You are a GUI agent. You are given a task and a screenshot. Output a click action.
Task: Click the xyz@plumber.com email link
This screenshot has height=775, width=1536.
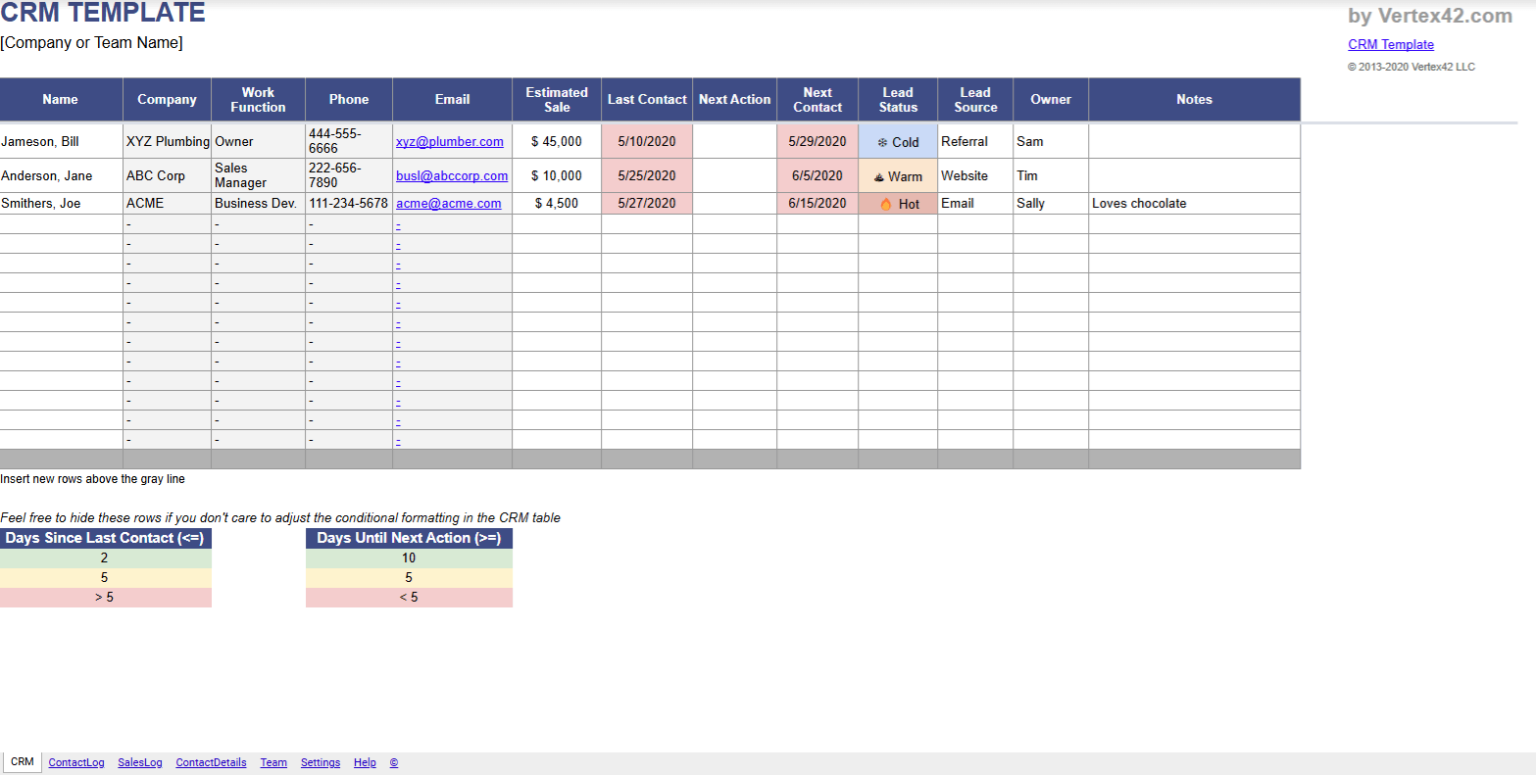tap(450, 141)
